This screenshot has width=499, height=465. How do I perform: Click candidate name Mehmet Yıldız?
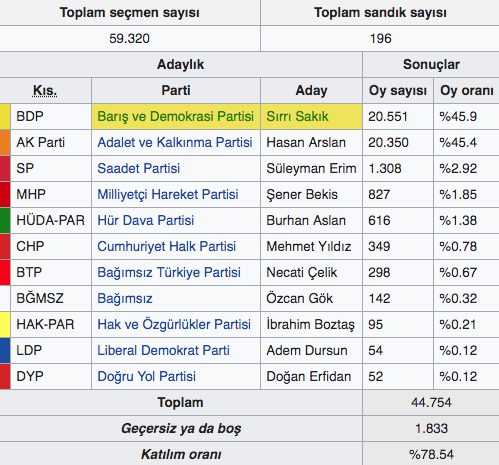pos(309,246)
